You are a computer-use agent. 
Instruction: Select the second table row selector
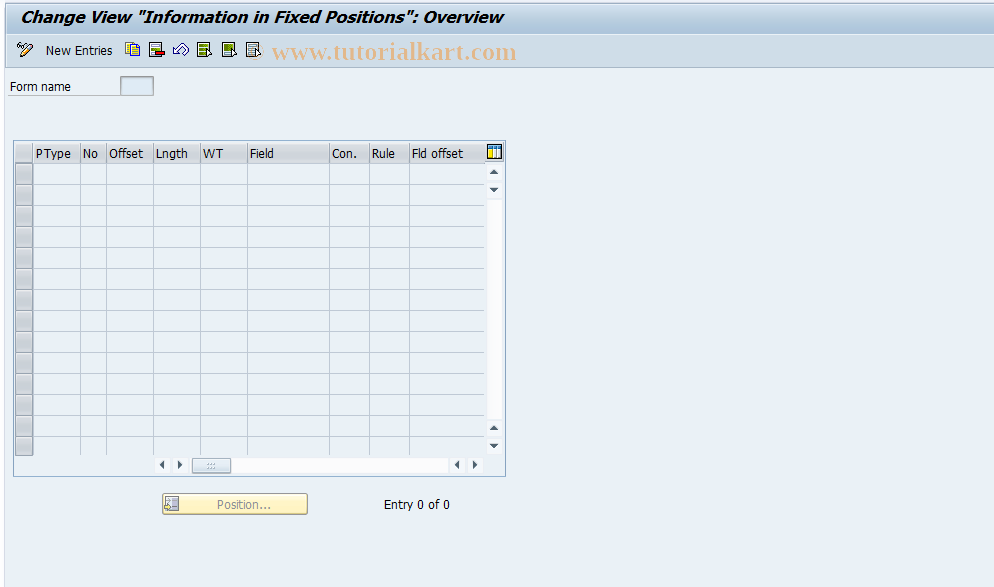coord(24,195)
